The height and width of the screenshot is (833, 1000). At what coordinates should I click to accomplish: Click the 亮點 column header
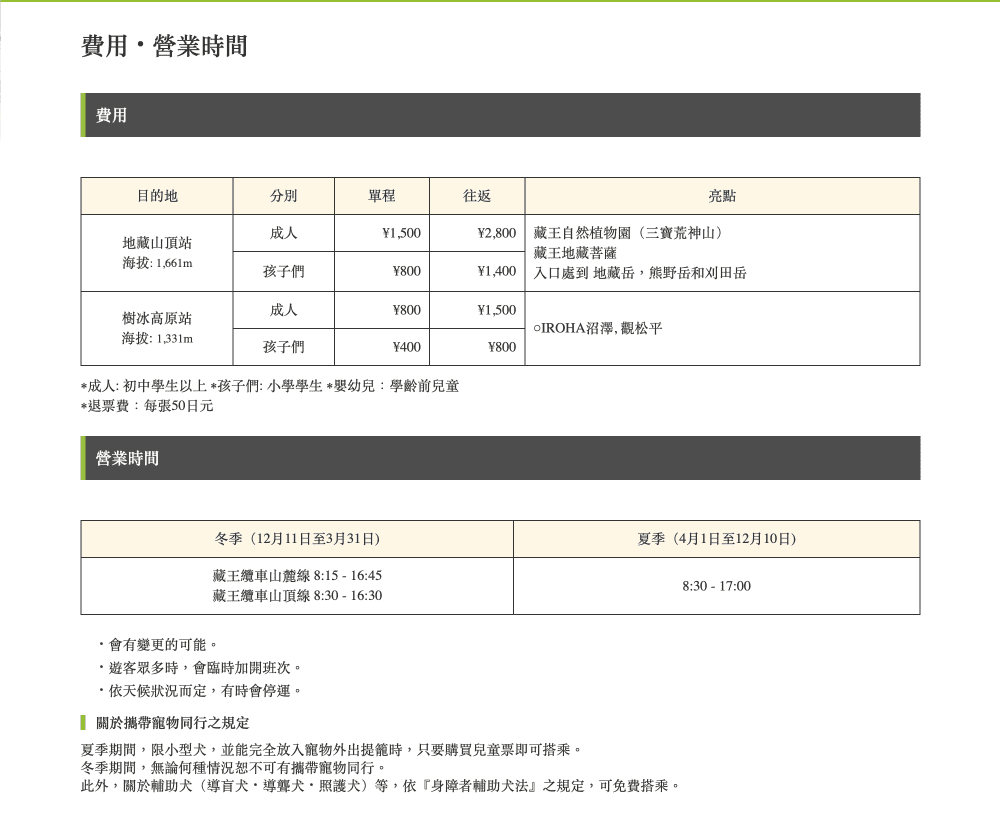[x=723, y=196]
